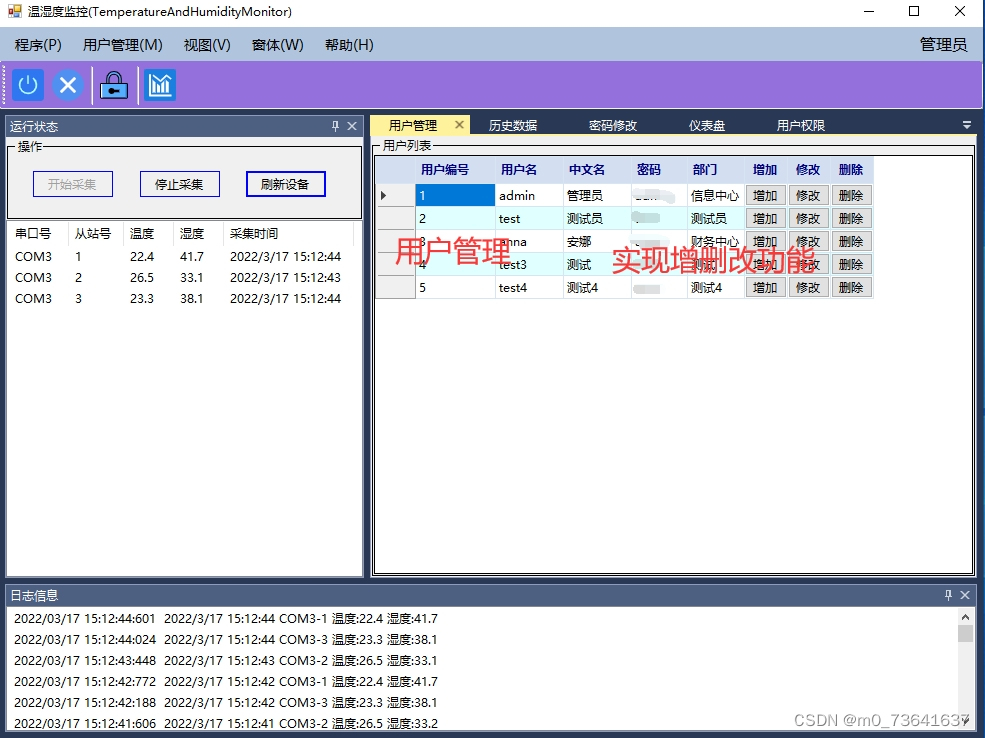This screenshot has height=738, width=985.
Task: Click 修改 in the test row
Action: (x=808, y=219)
